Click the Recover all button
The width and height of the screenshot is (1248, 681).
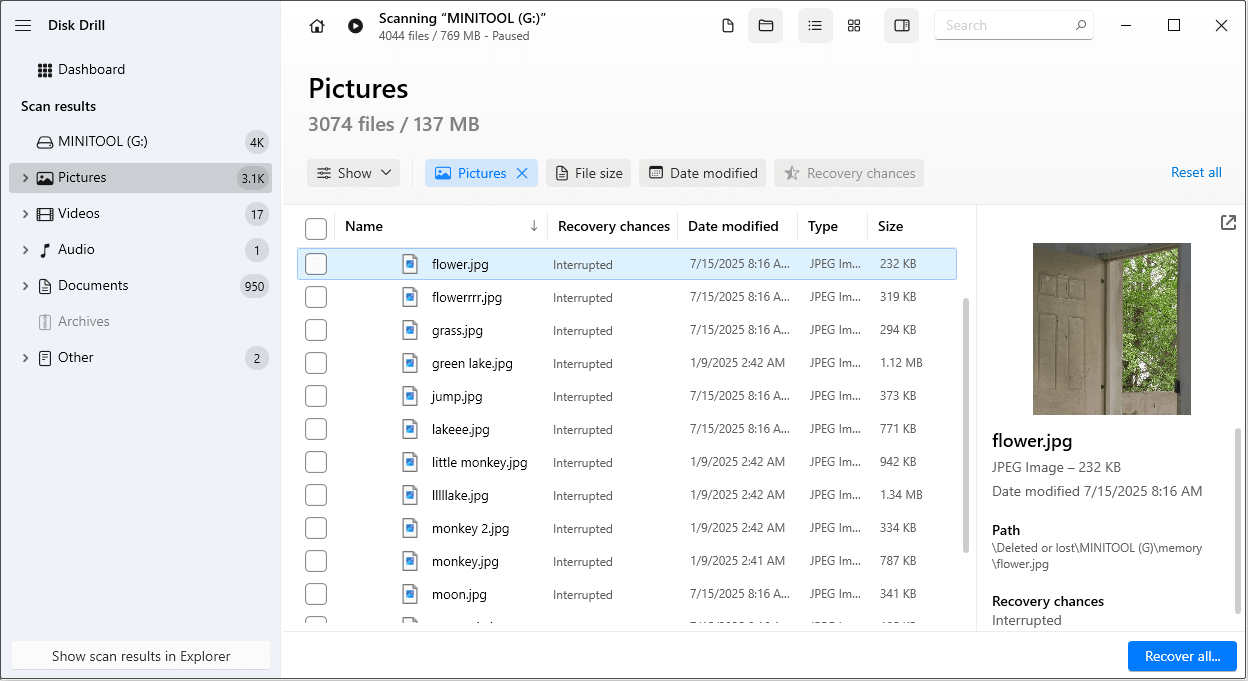click(x=1182, y=656)
